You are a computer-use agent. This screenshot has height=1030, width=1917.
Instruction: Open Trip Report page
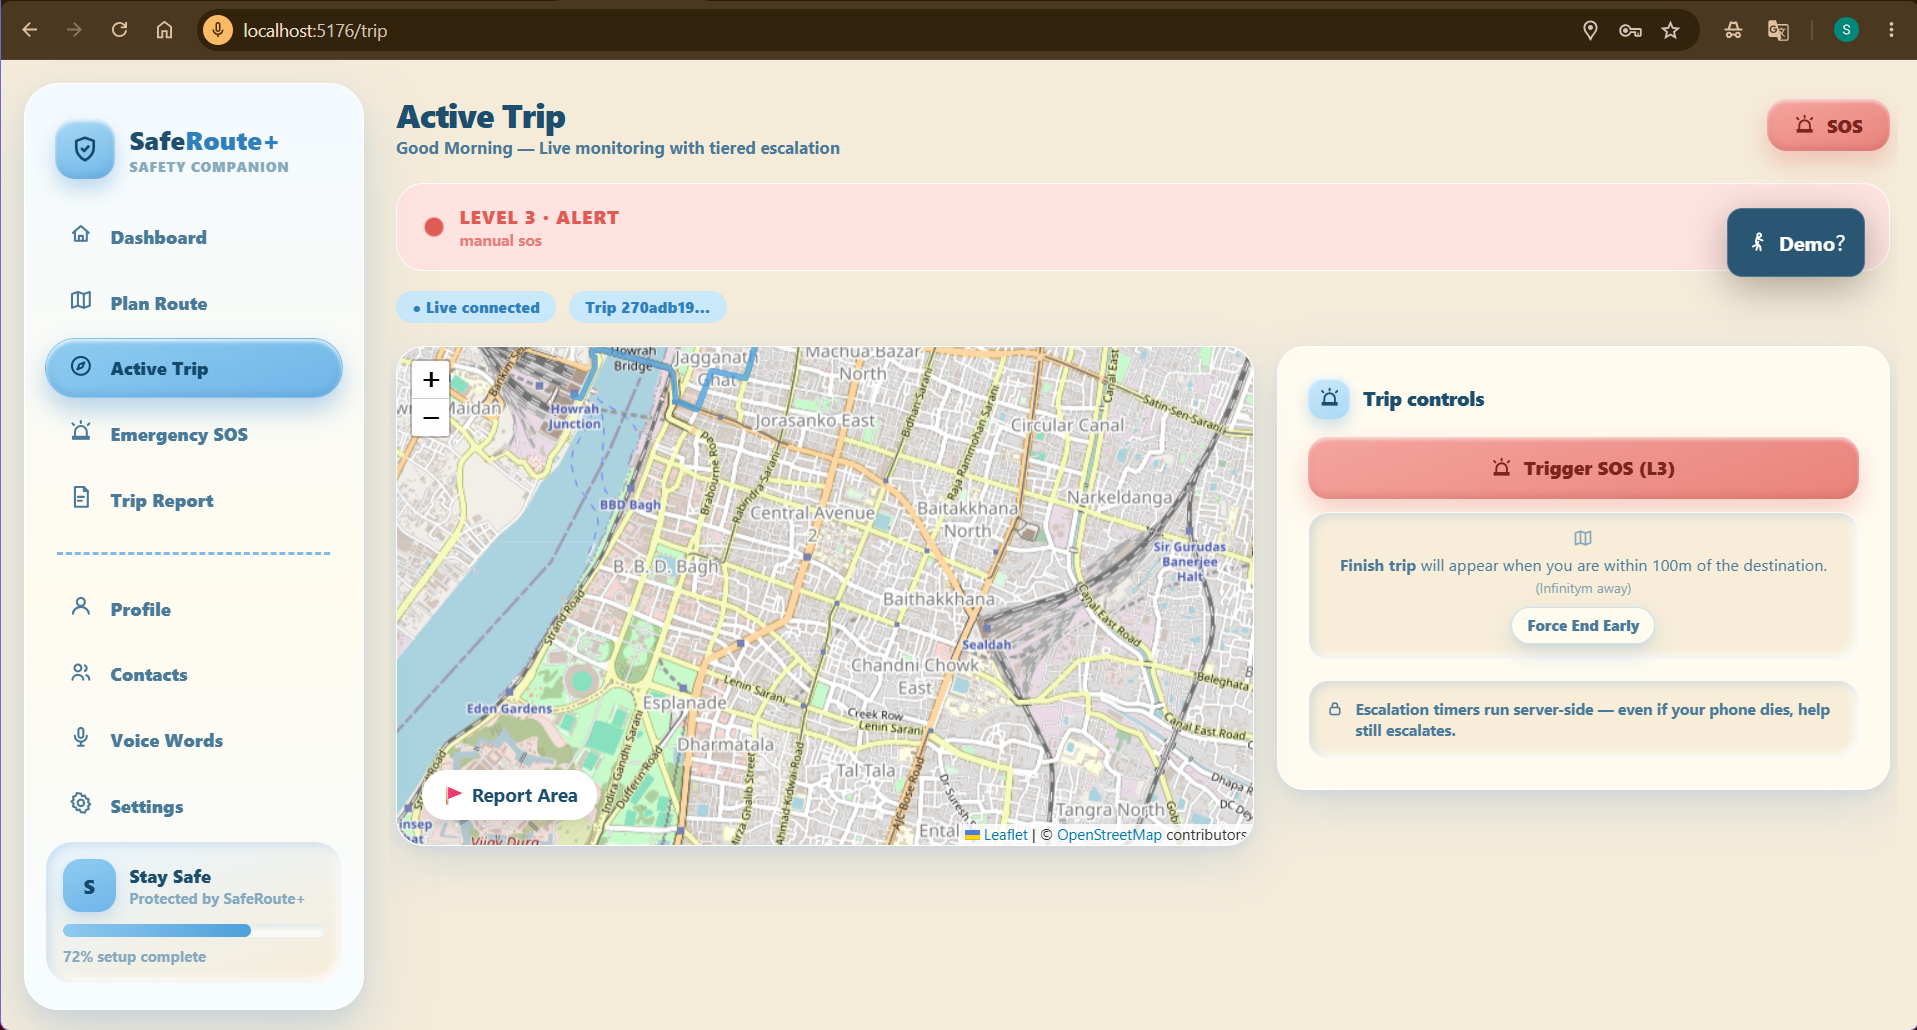193,500
